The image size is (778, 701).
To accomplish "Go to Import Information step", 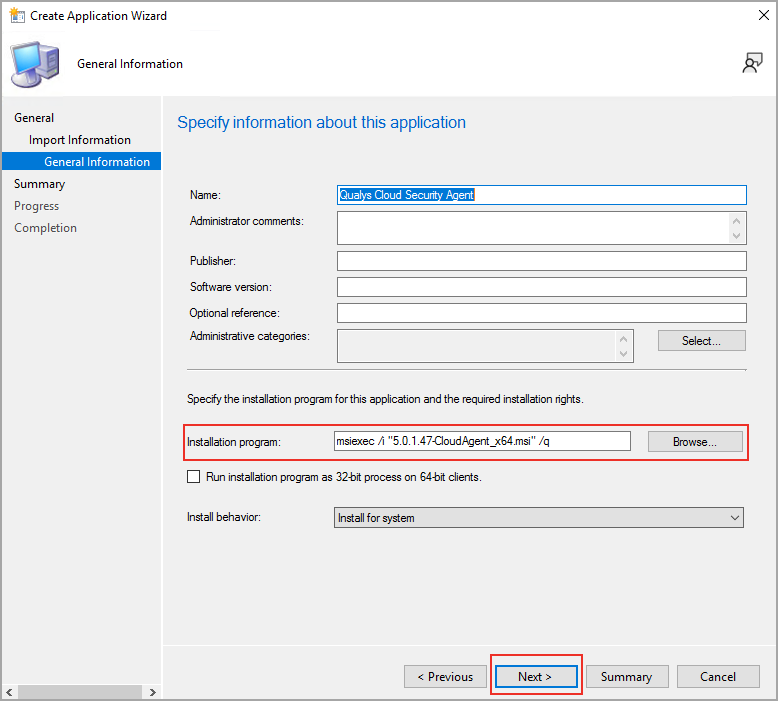I will (x=79, y=140).
